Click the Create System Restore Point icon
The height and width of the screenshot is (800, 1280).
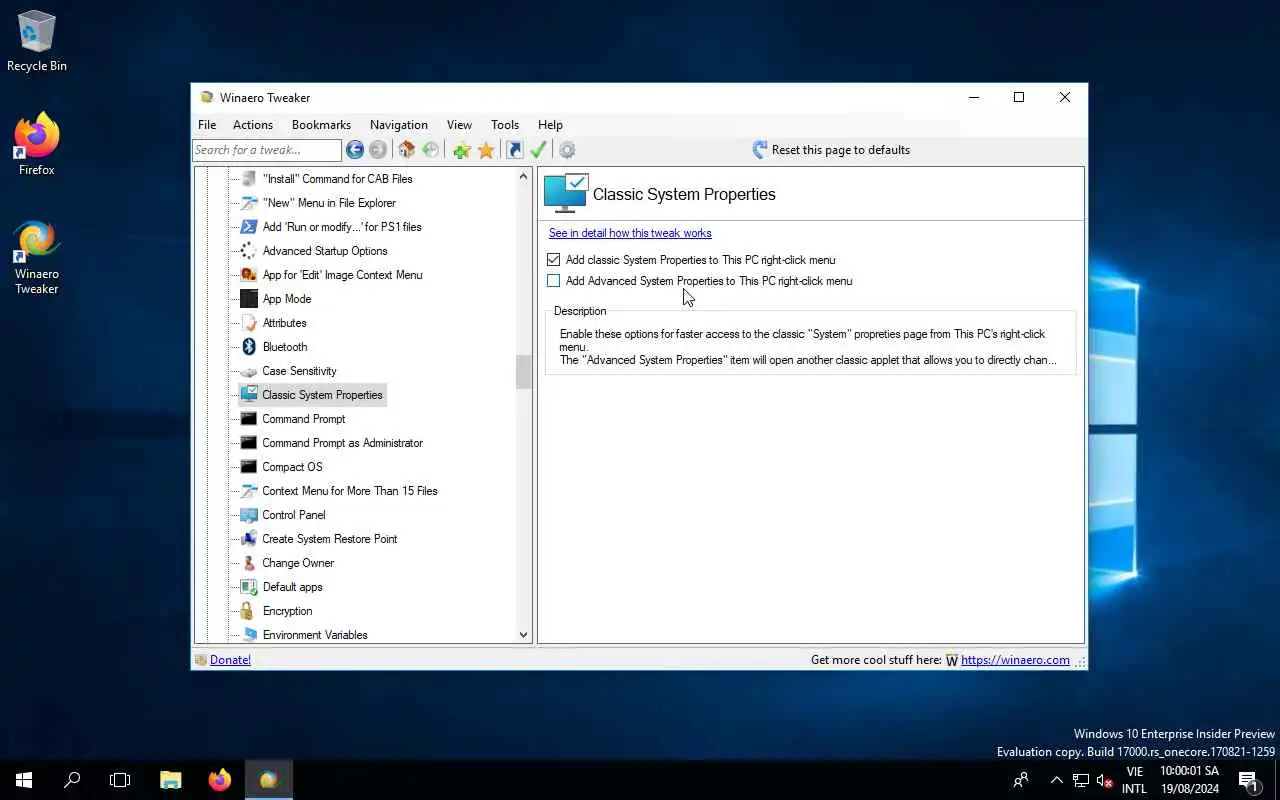(249, 539)
